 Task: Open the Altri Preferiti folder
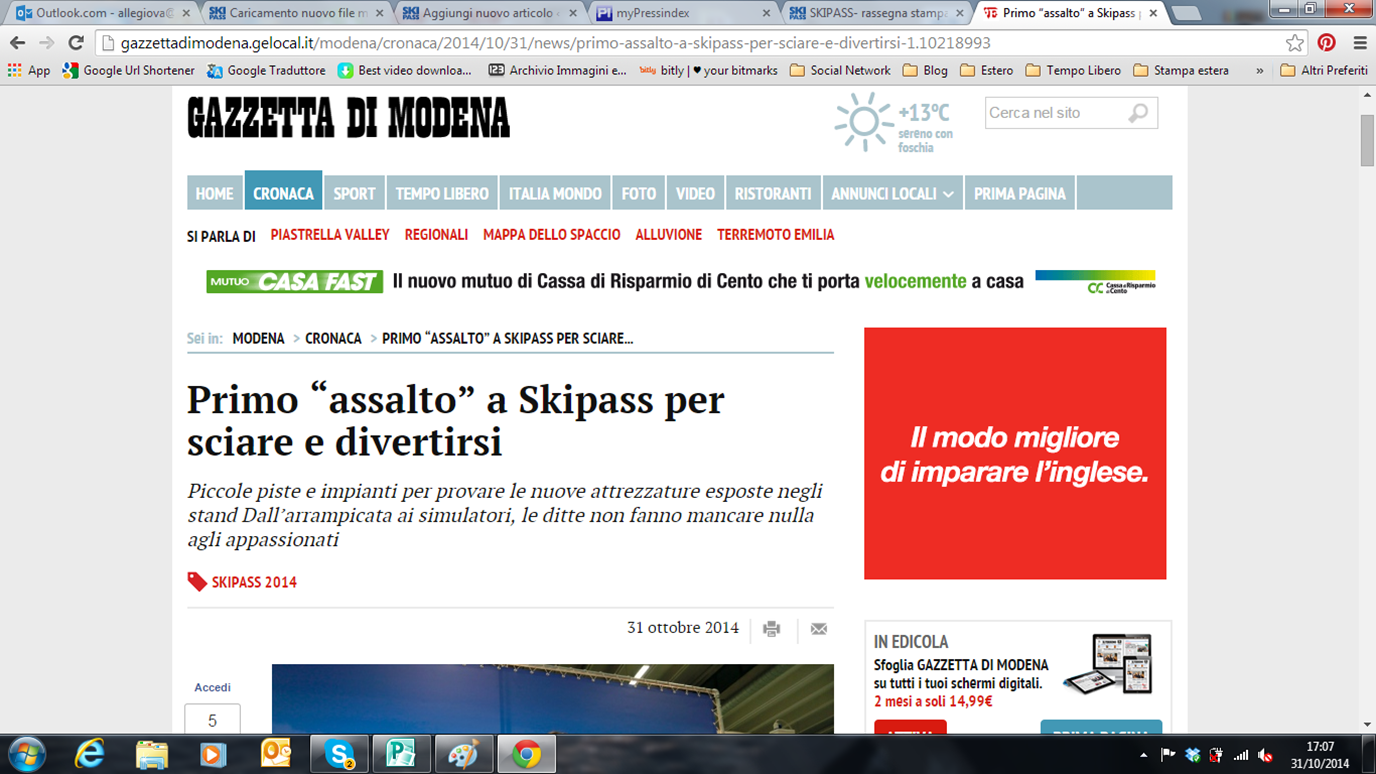[x=1324, y=70]
